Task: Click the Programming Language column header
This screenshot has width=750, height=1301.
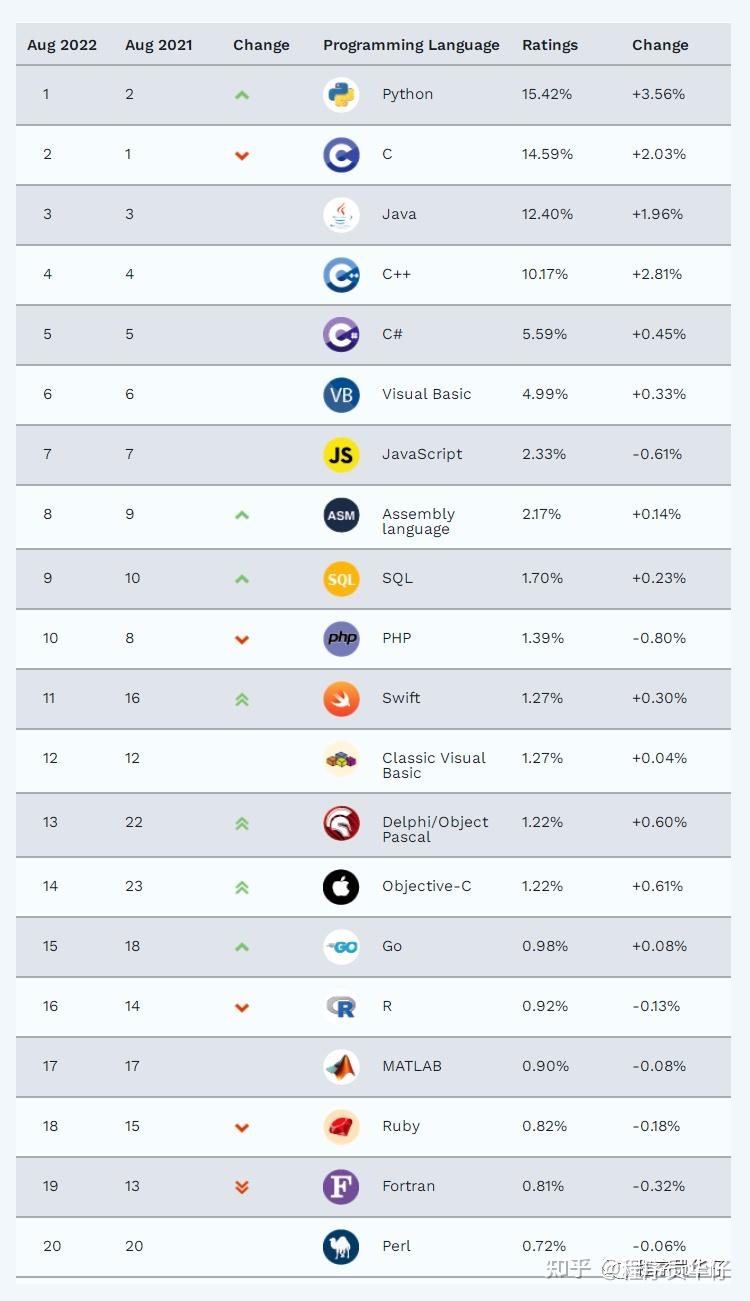Action: click(411, 45)
